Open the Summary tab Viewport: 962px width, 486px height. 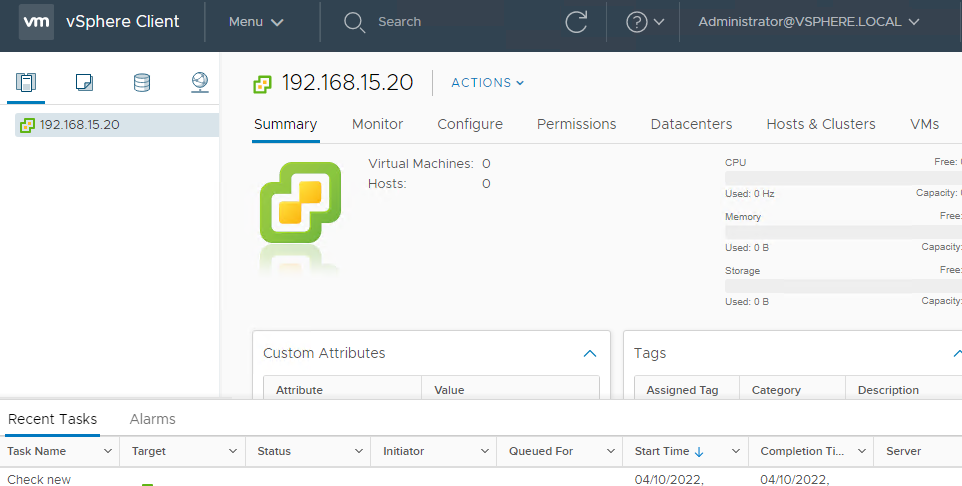coord(285,124)
